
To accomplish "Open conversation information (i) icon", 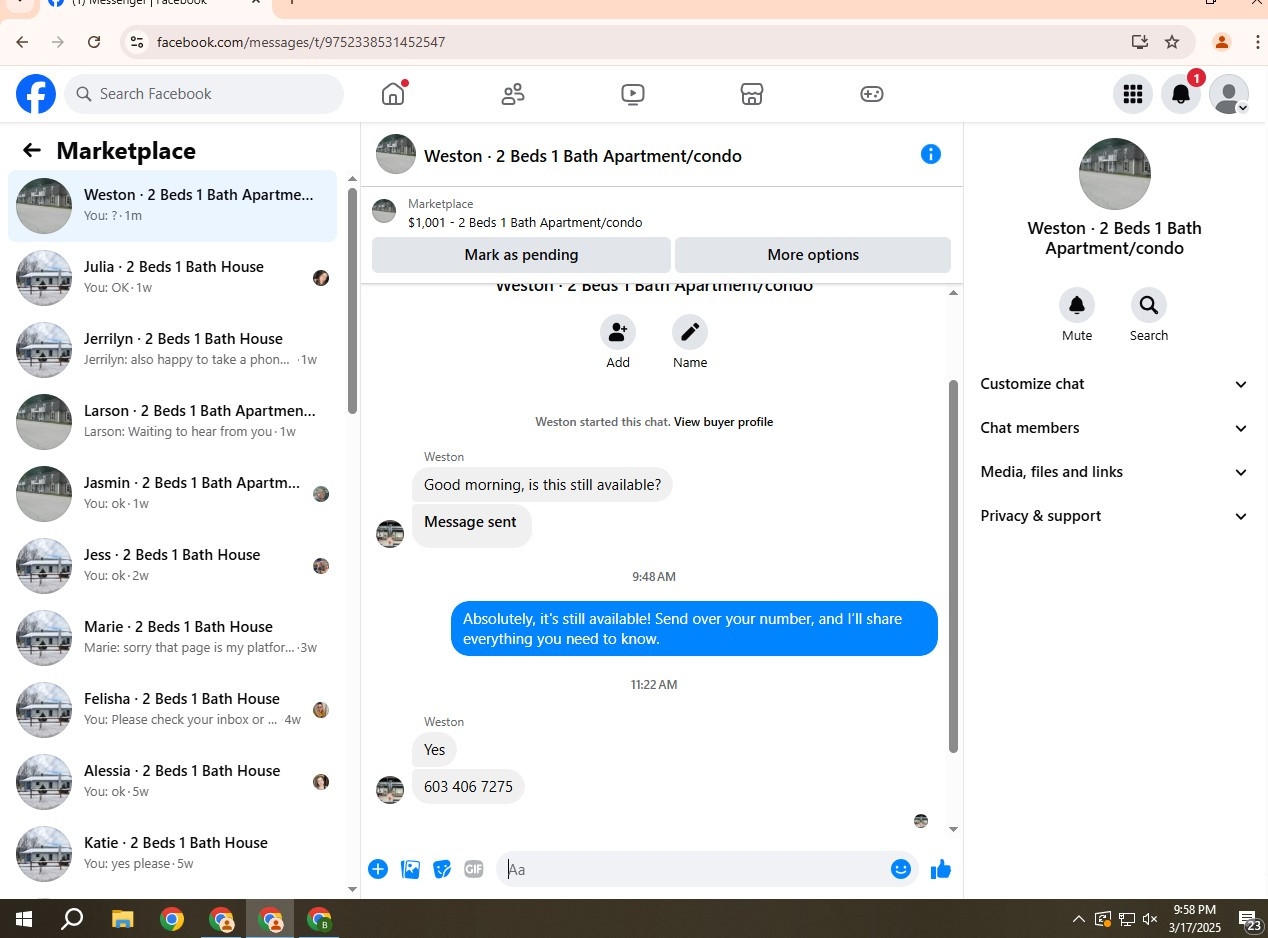I will tap(931, 154).
